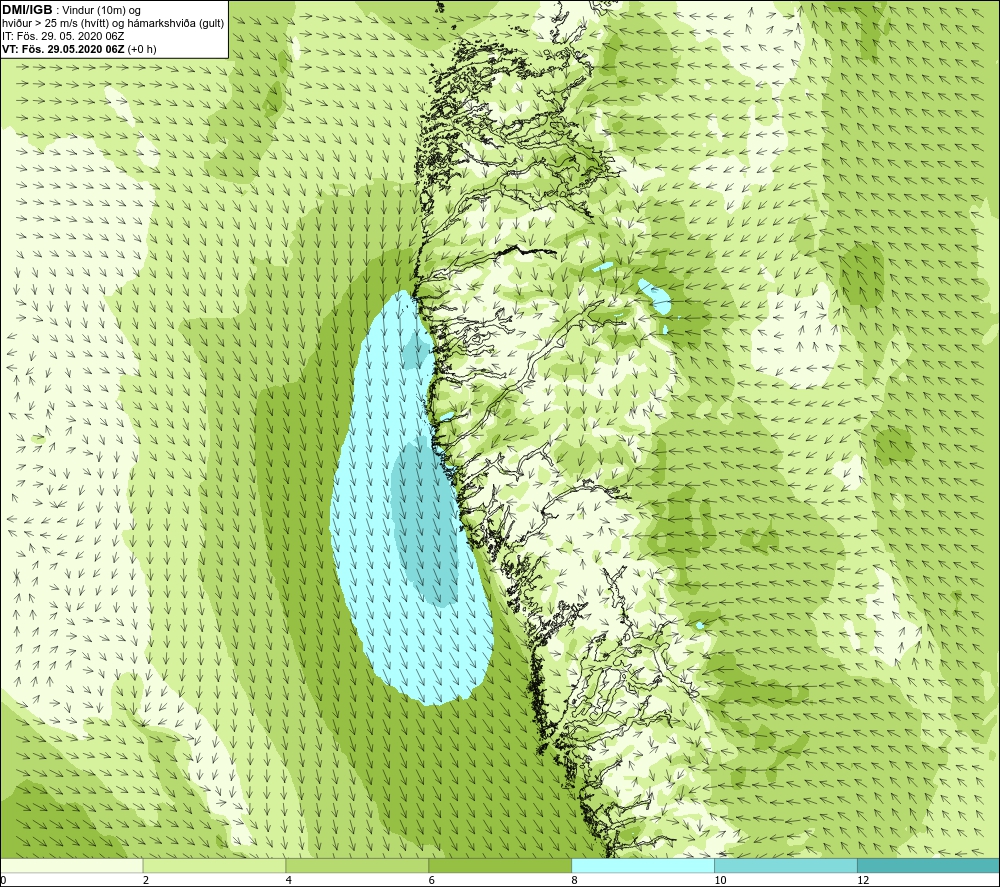
Task: Click the 2–4 m/s light green swatch
Action: [x=214, y=865]
